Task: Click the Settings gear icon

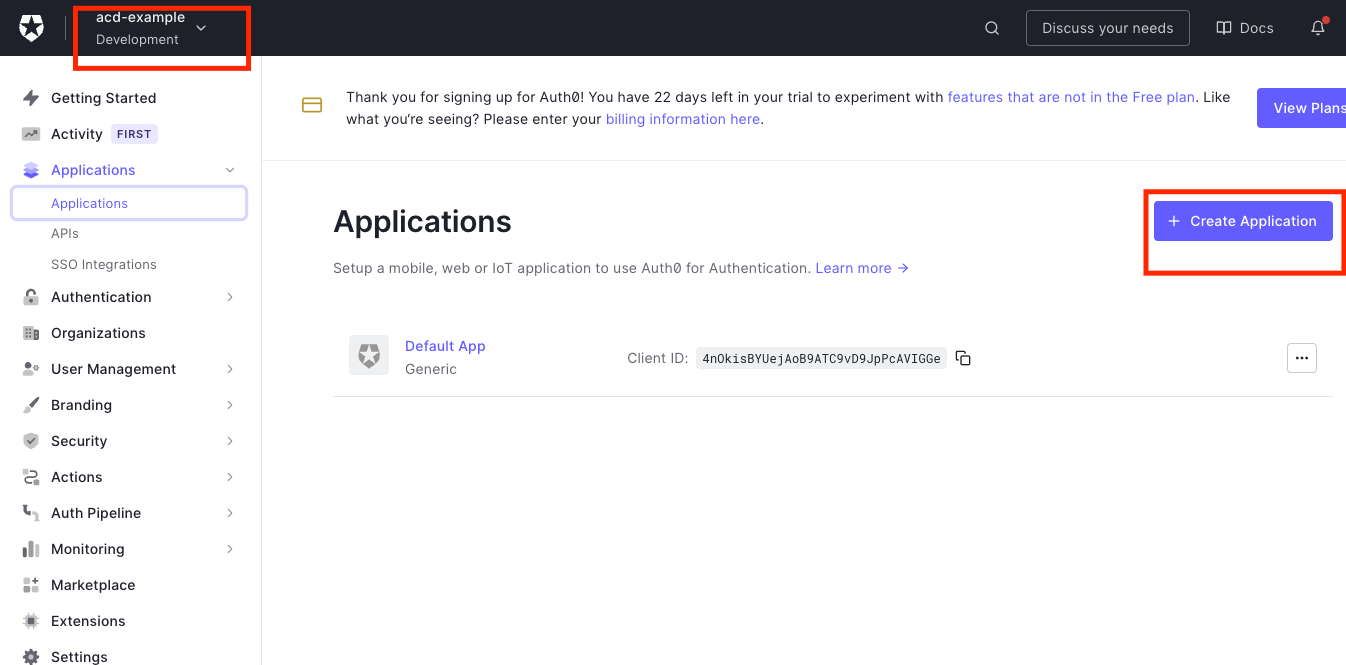Action: click(31, 657)
